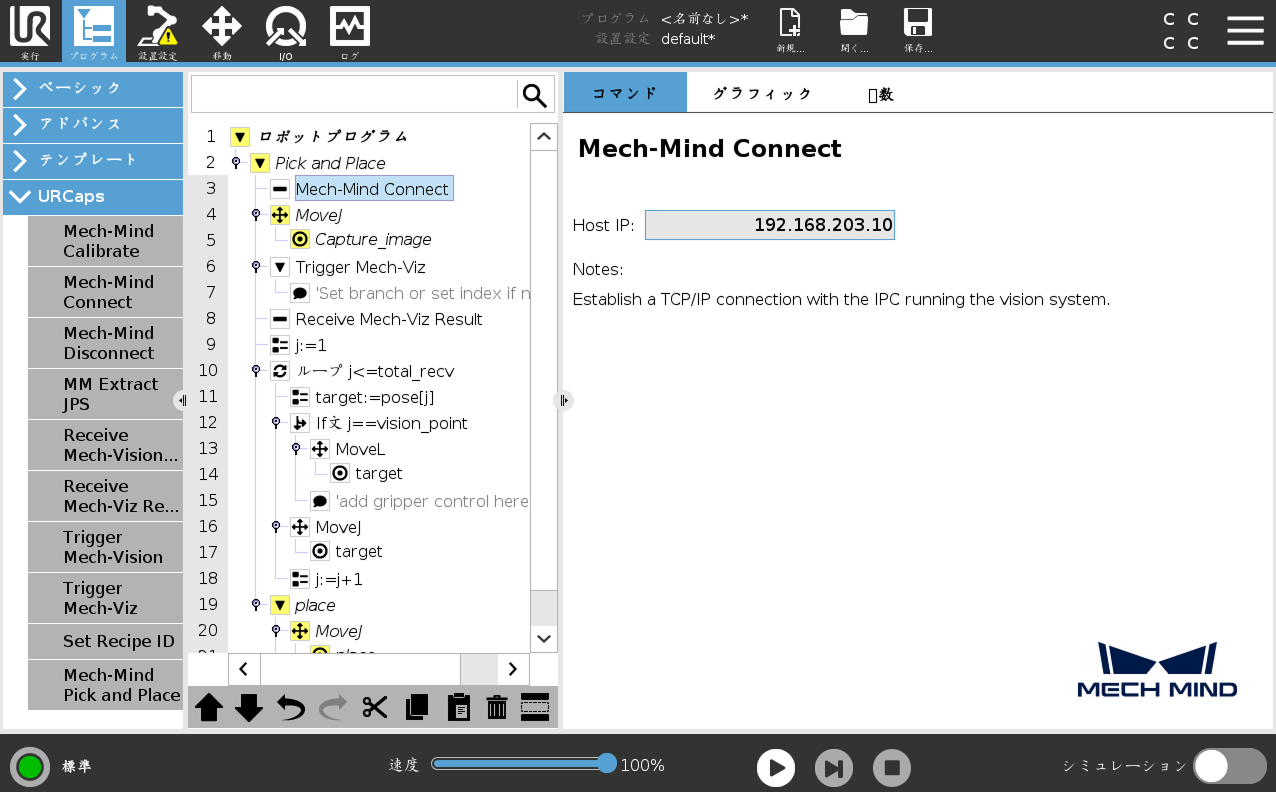Click tree scroll down arrow
This screenshot has width=1276, height=792.
tap(544, 638)
